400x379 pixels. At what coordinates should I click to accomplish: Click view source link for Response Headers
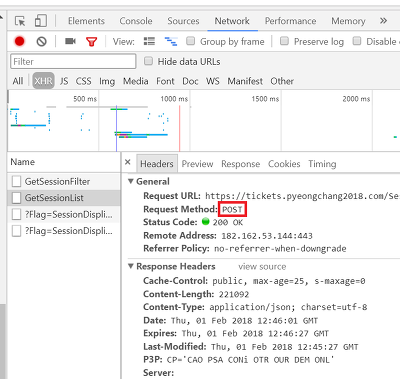coord(262,267)
